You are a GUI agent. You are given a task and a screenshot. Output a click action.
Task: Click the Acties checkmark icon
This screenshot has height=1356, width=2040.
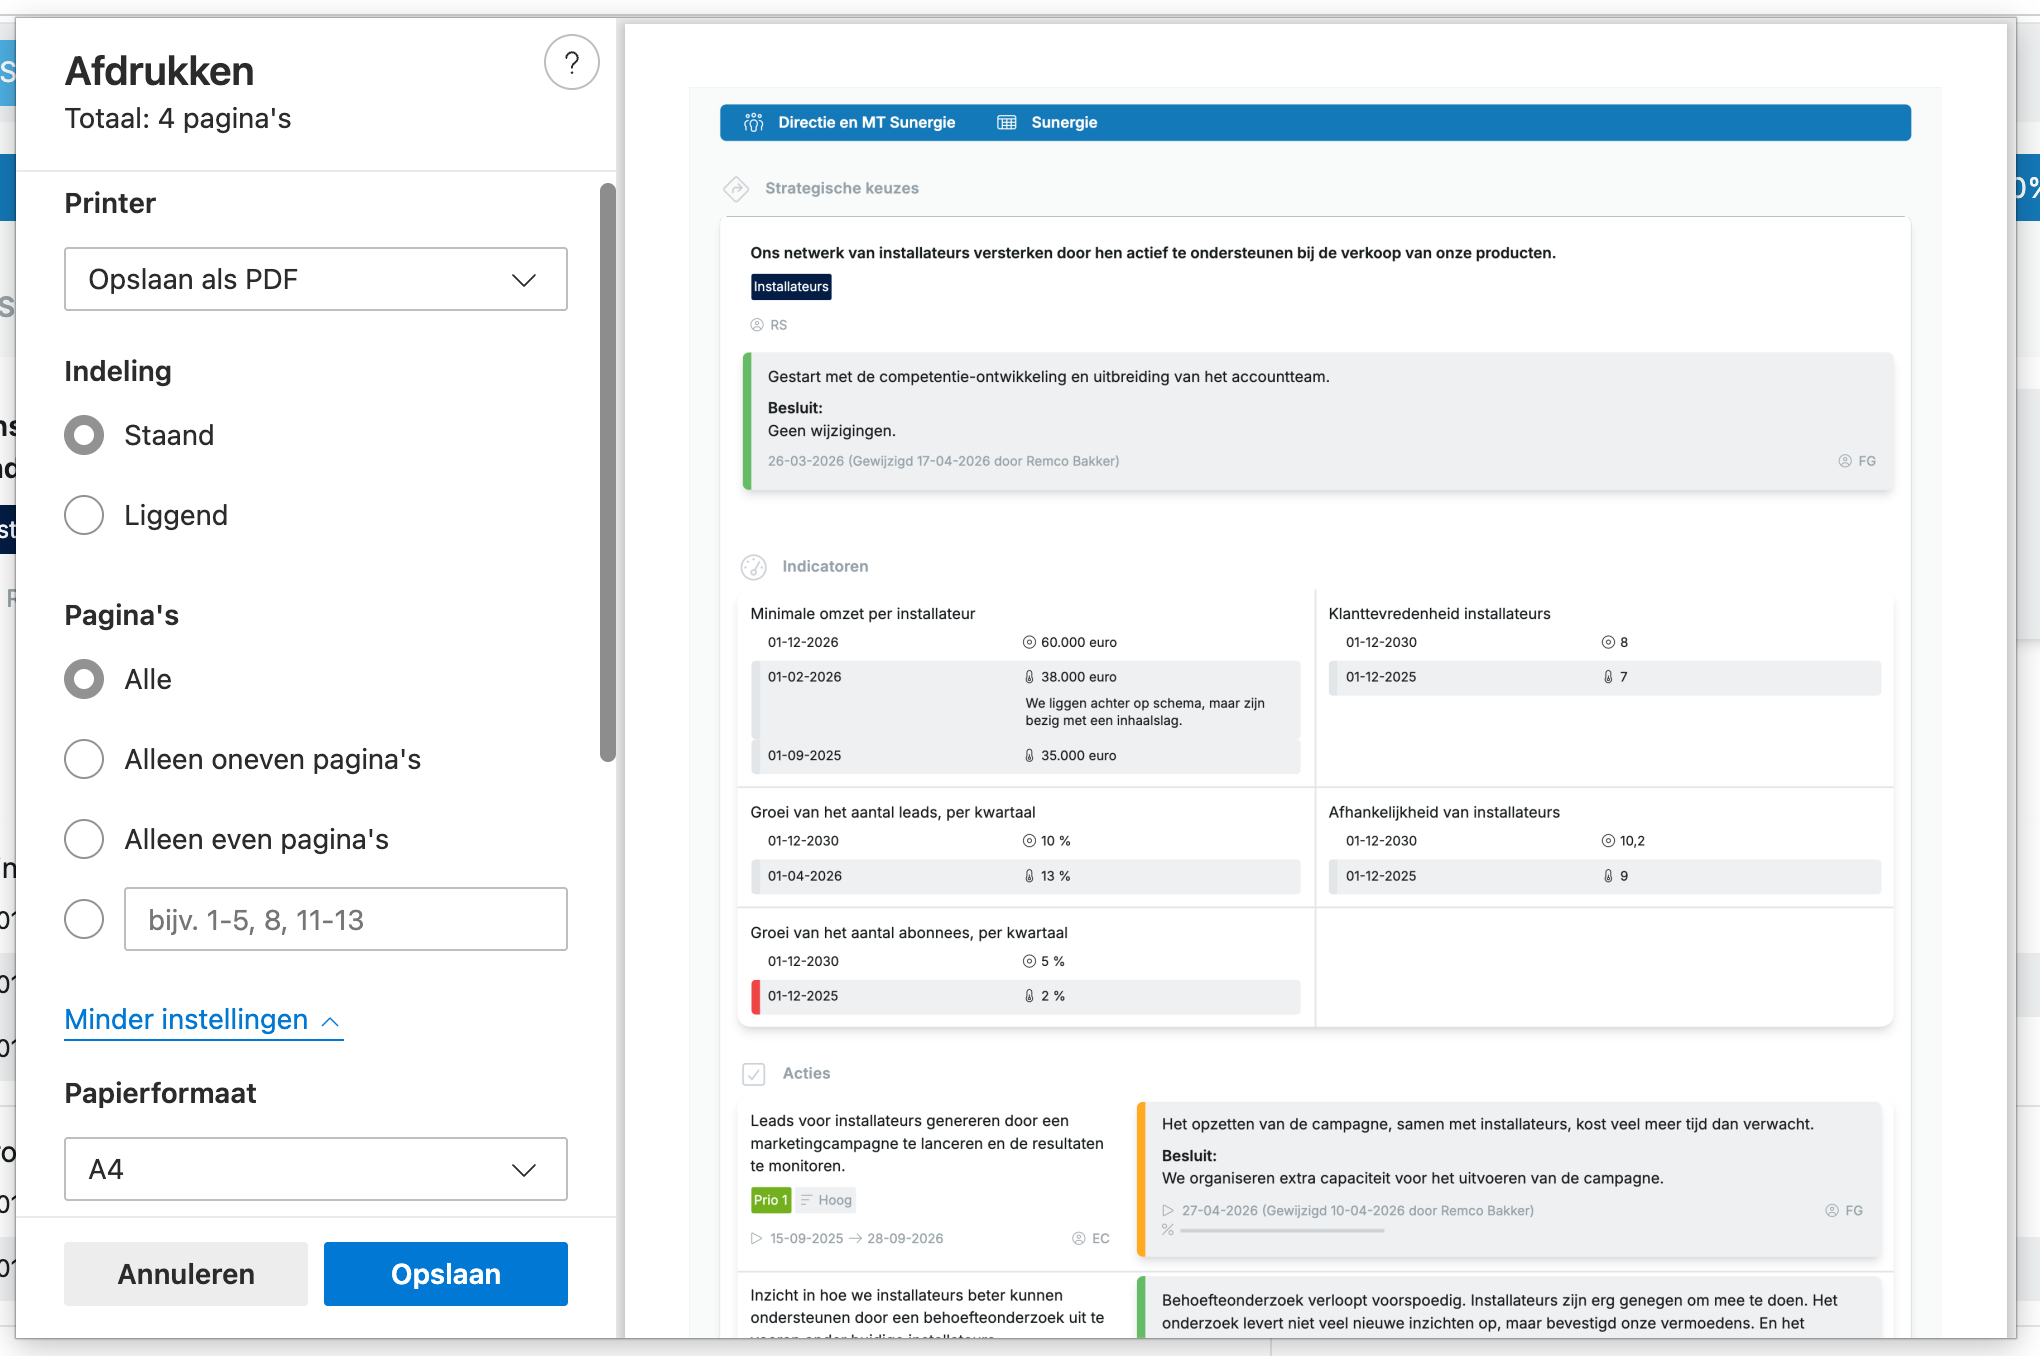[x=754, y=1074]
